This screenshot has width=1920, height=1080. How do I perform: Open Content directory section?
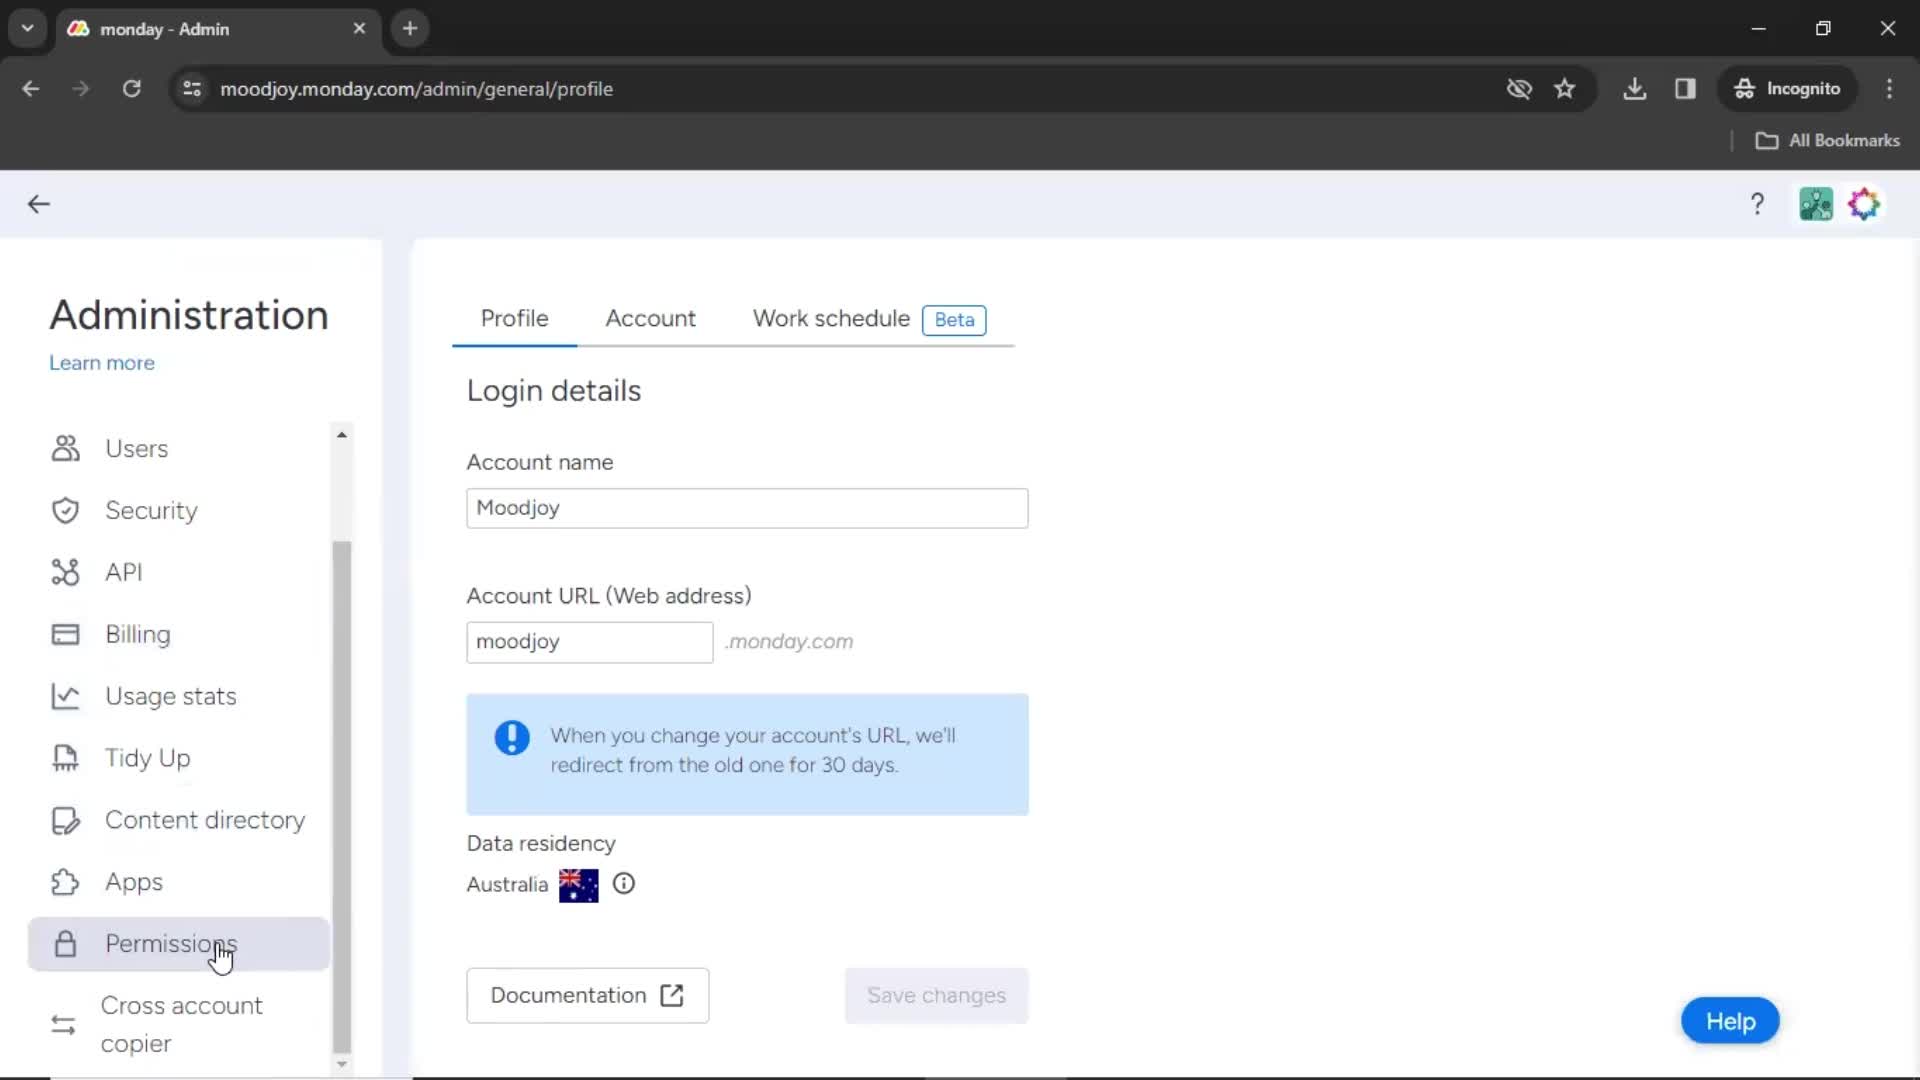pos(178,820)
